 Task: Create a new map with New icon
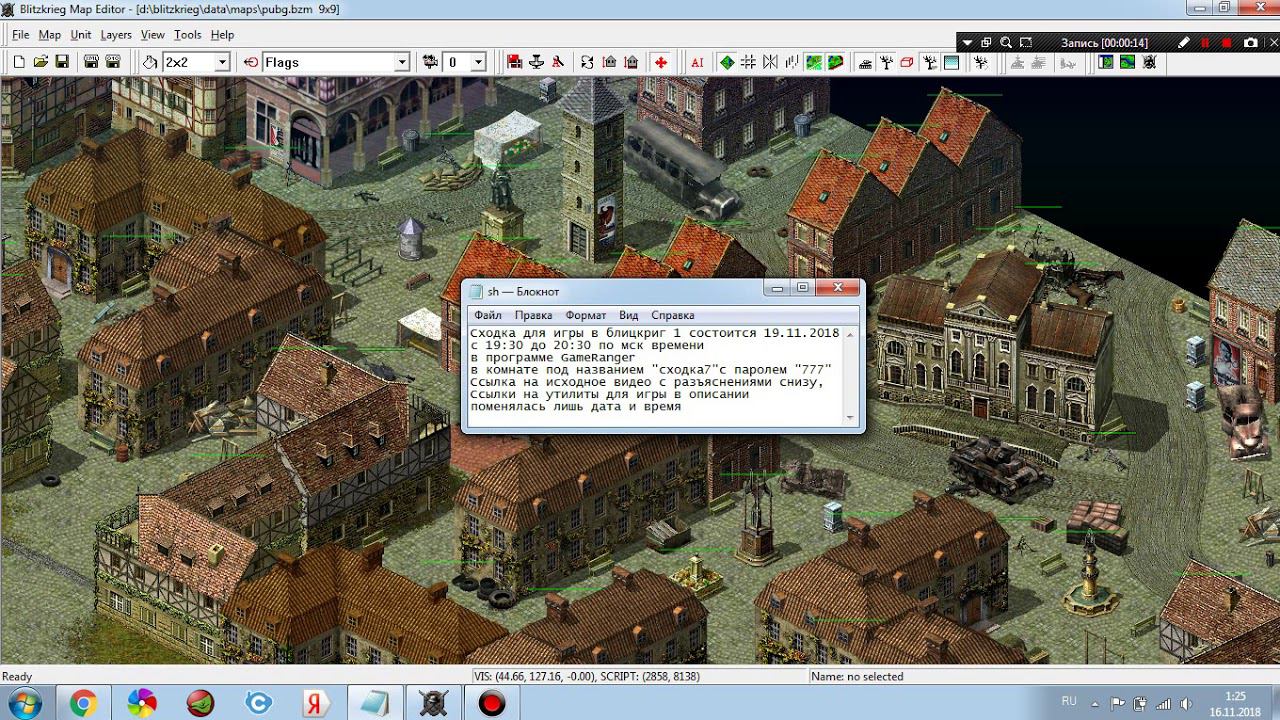pyautogui.click(x=19, y=62)
